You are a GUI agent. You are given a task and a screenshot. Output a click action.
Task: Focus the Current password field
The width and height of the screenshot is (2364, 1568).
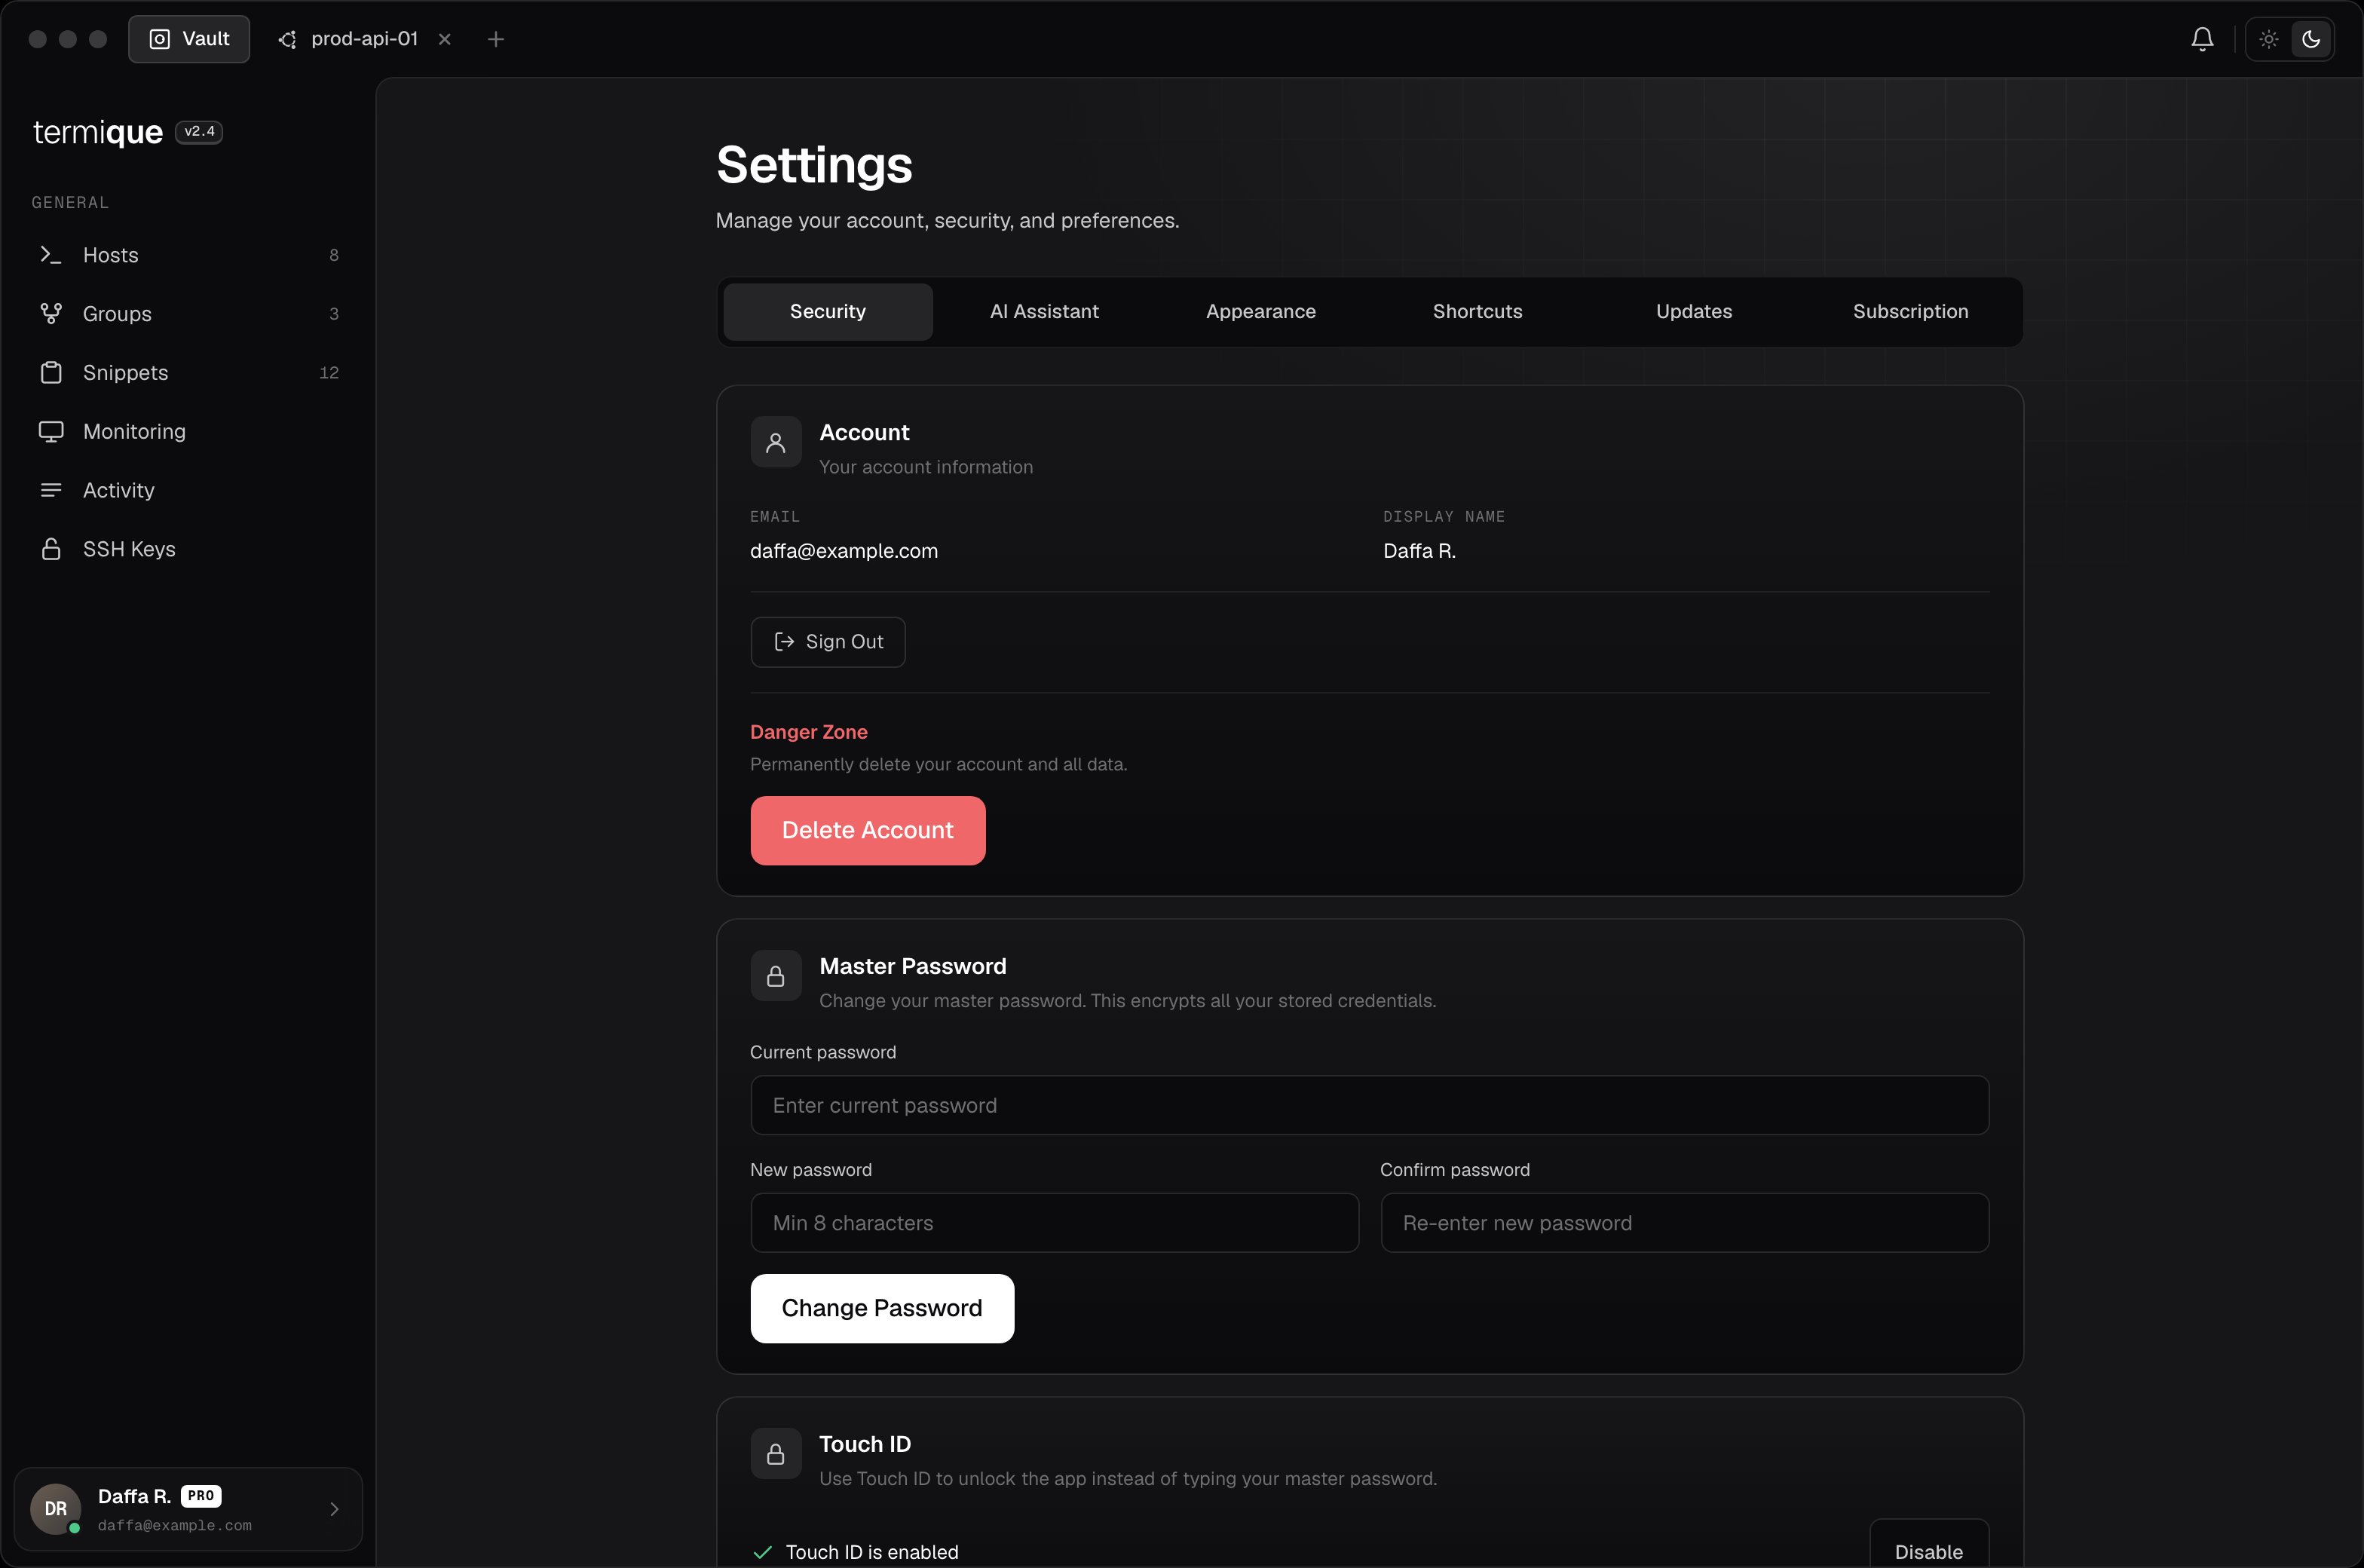click(x=1370, y=1105)
